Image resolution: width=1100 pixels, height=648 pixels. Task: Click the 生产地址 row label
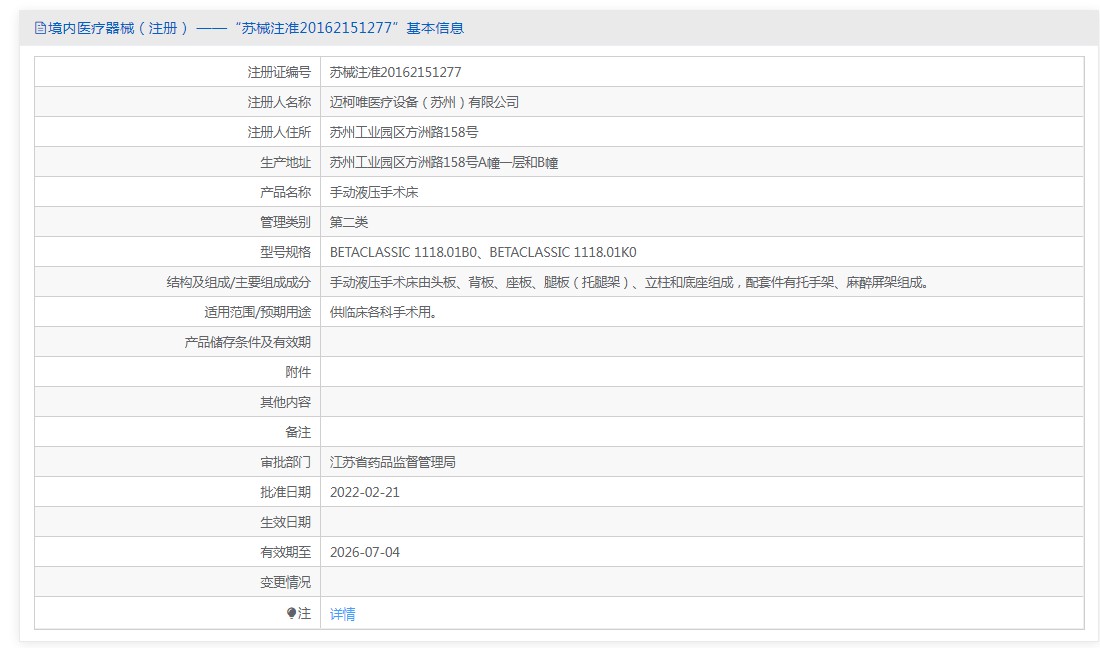pos(286,163)
